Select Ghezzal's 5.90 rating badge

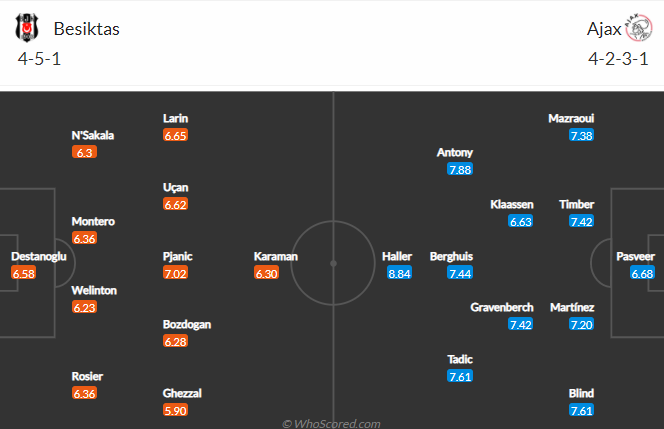click(x=175, y=410)
